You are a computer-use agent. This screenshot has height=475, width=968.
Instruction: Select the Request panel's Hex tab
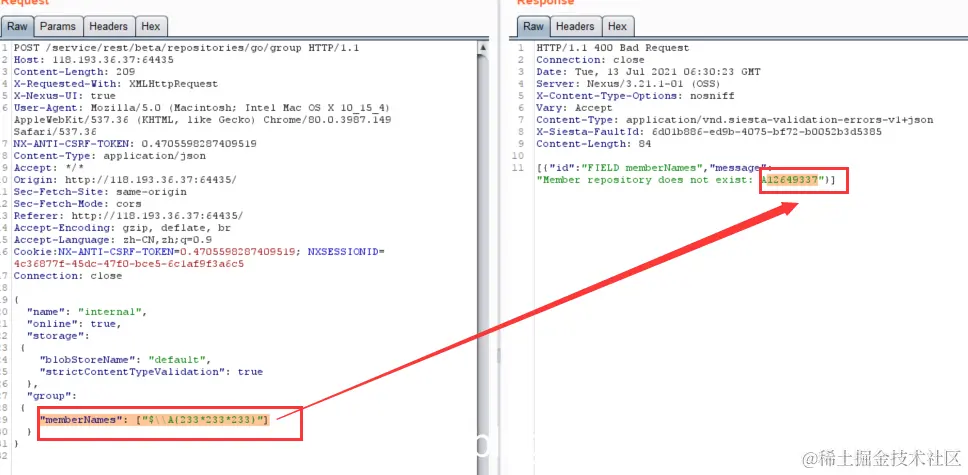point(151,27)
